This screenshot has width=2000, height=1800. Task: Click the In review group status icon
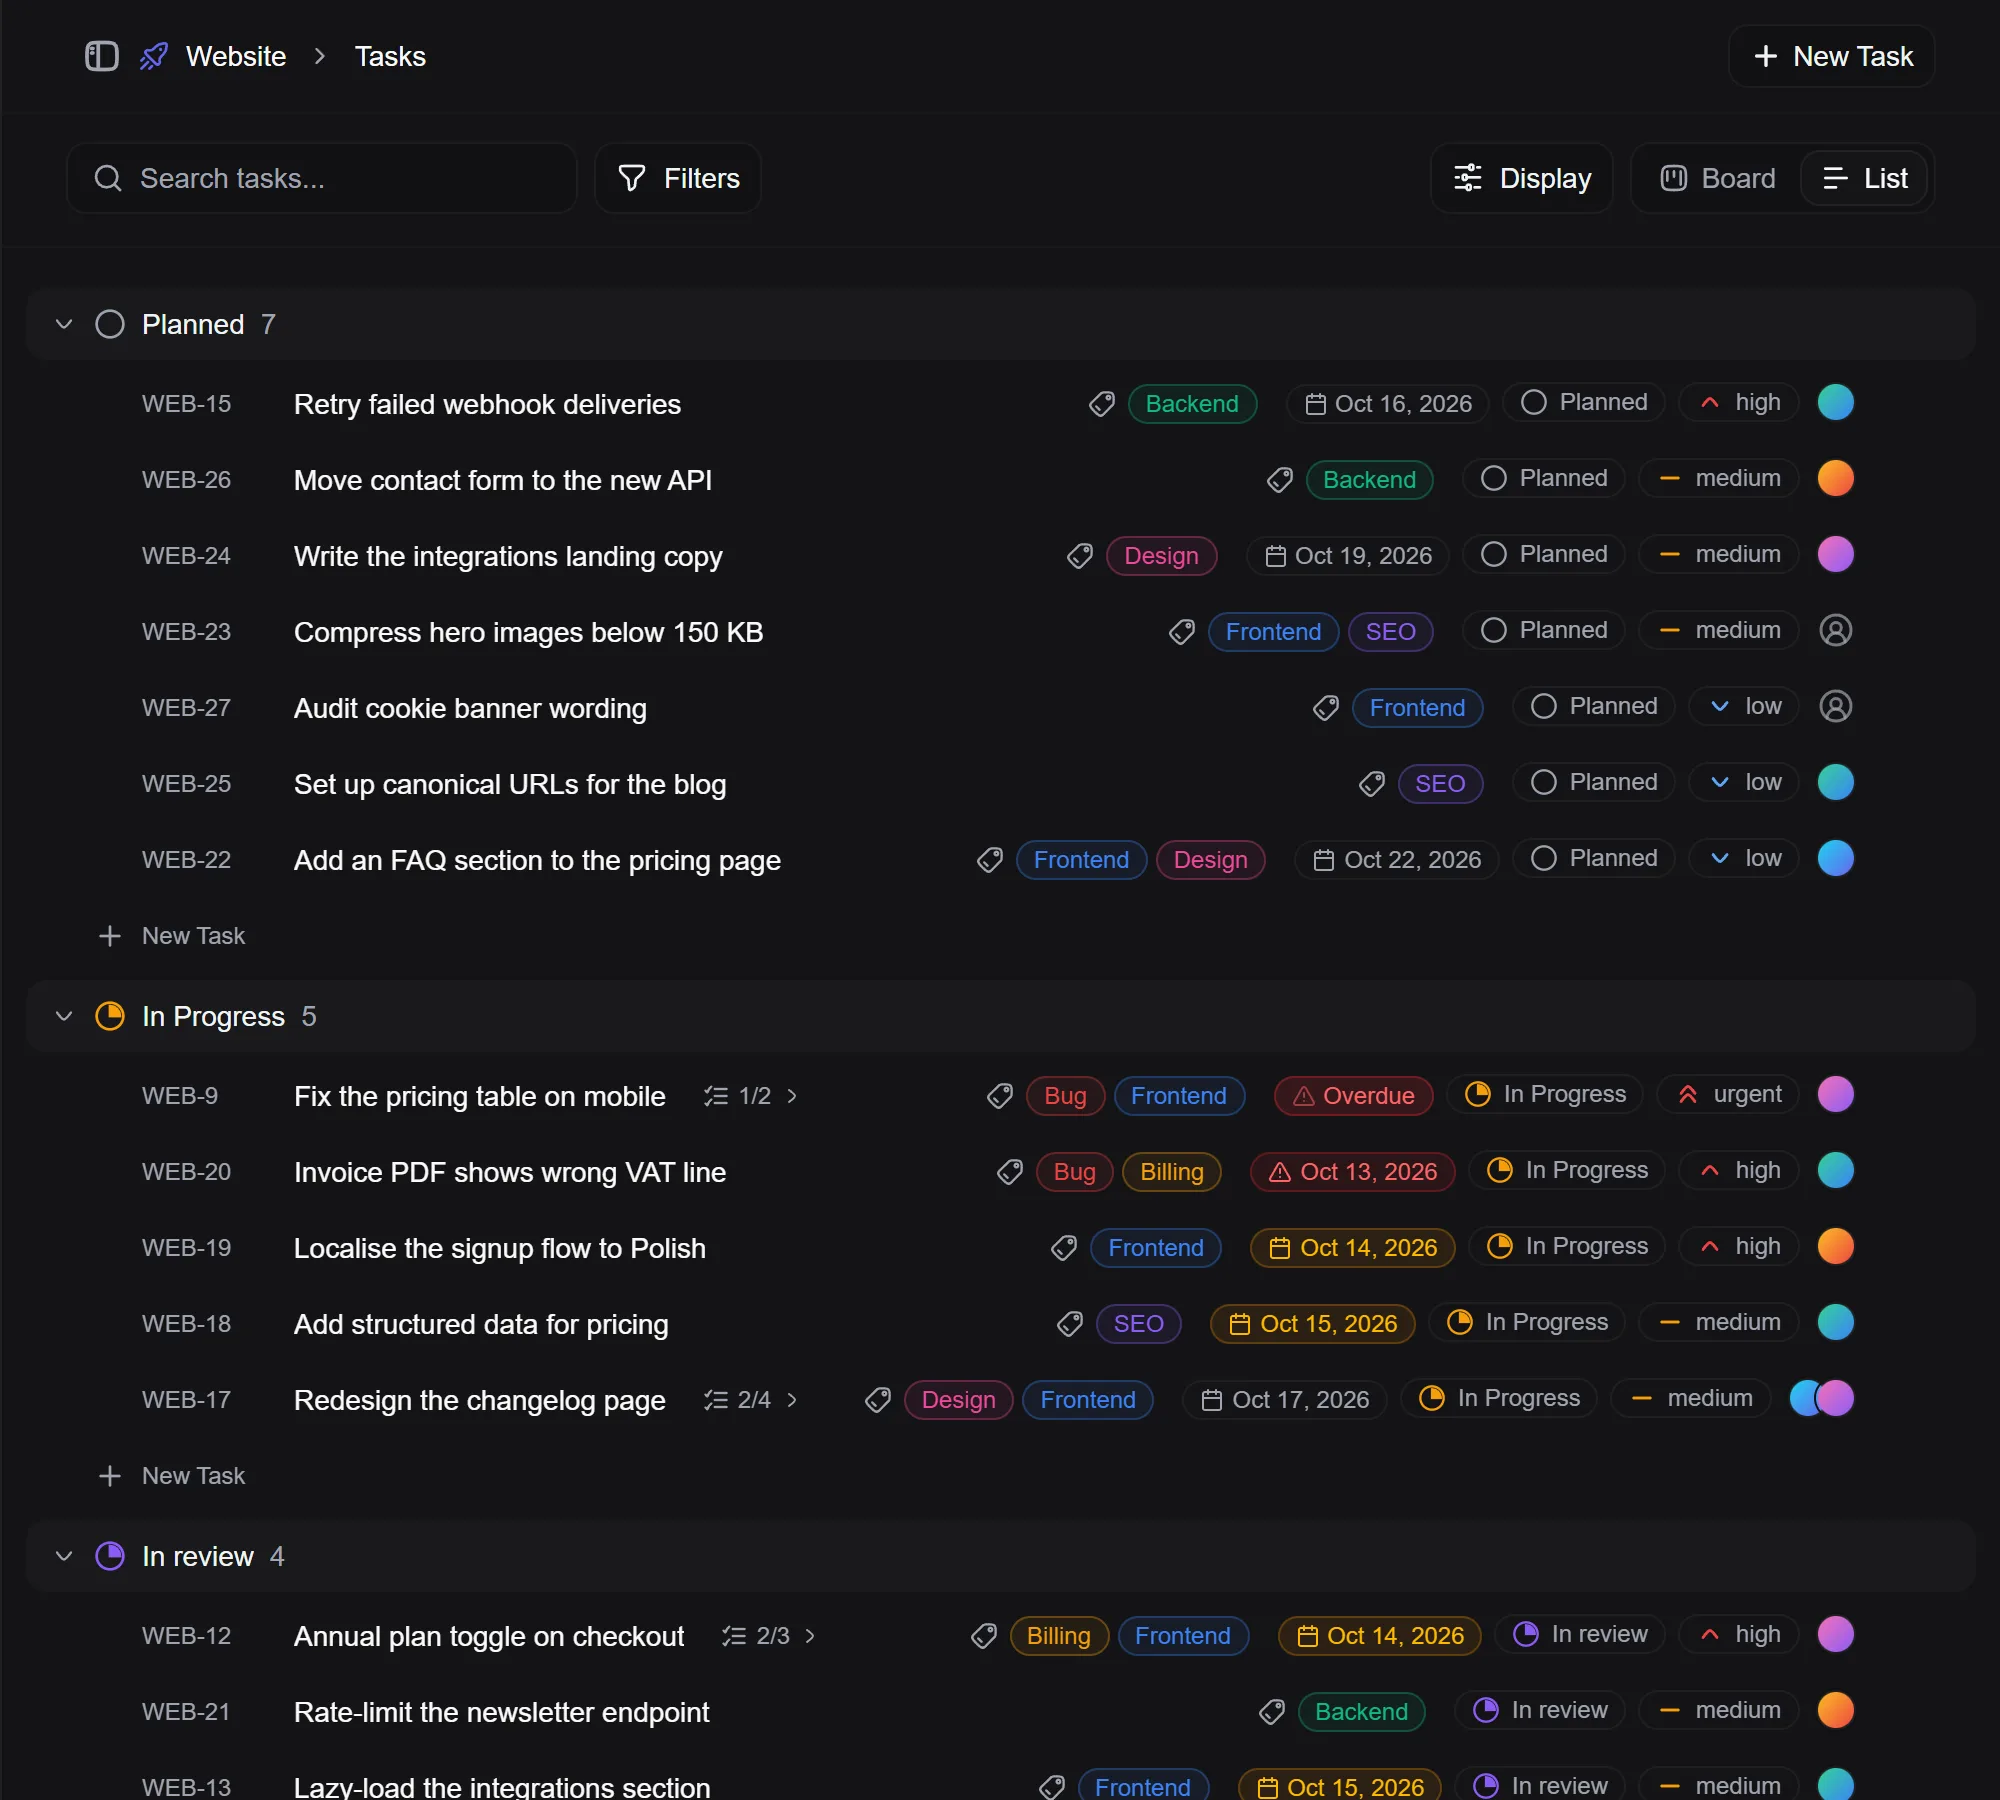point(110,1556)
